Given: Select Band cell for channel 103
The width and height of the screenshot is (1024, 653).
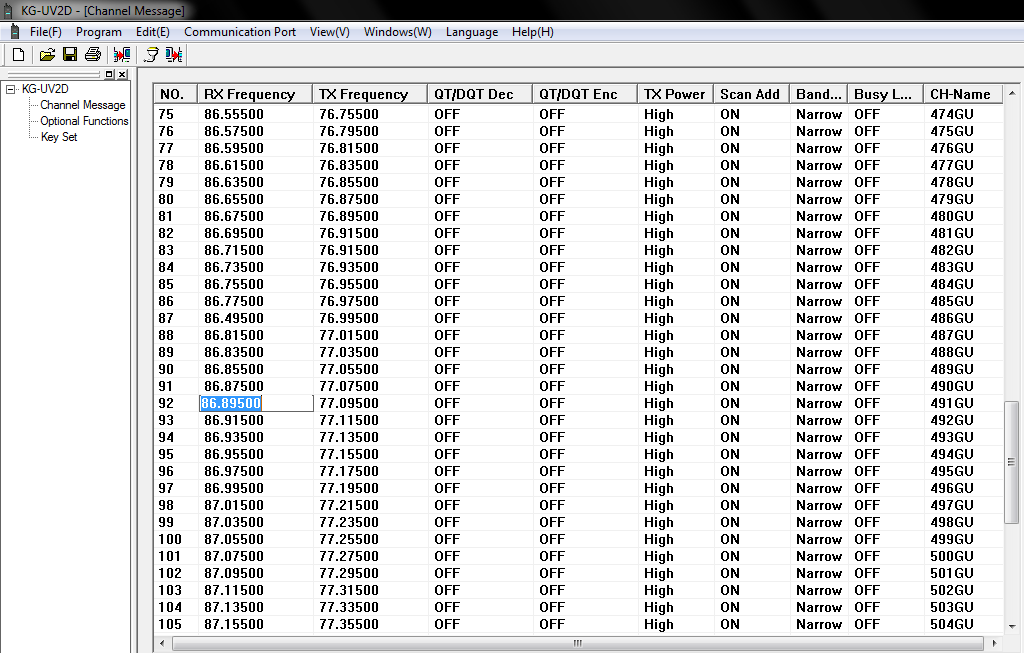Looking at the screenshot, I should click(x=818, y=590).
